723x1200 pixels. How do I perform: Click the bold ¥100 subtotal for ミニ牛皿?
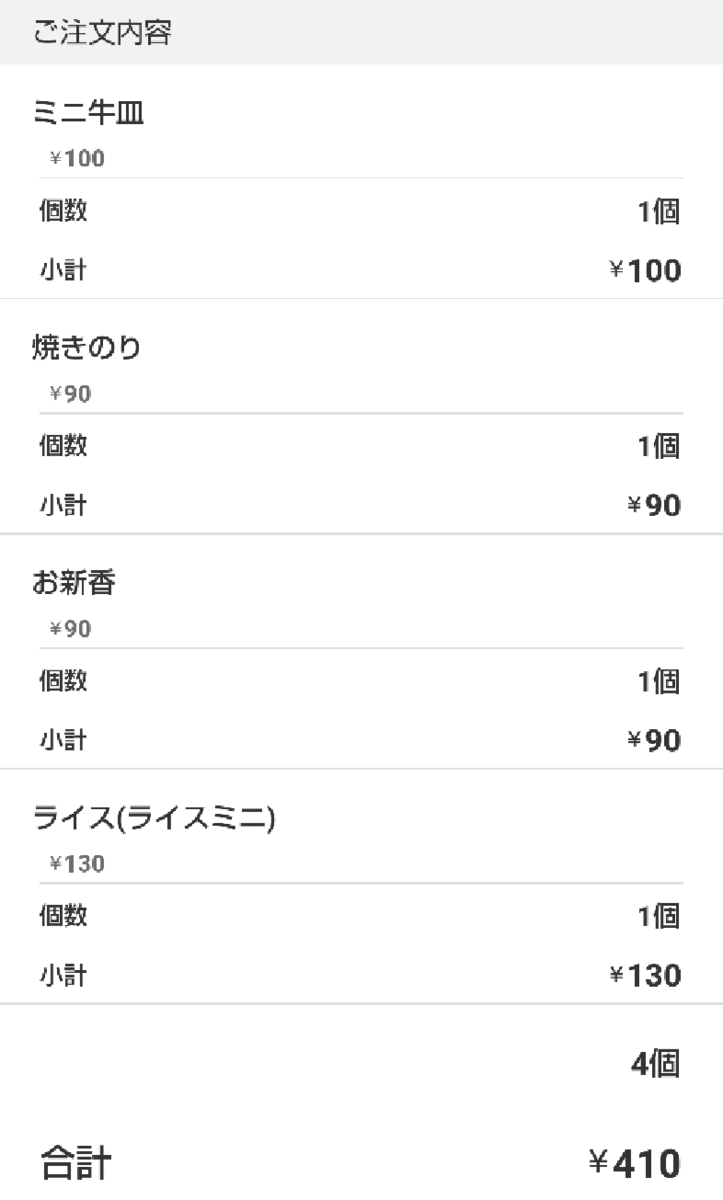pyautogui.click(x=646, y=270)
